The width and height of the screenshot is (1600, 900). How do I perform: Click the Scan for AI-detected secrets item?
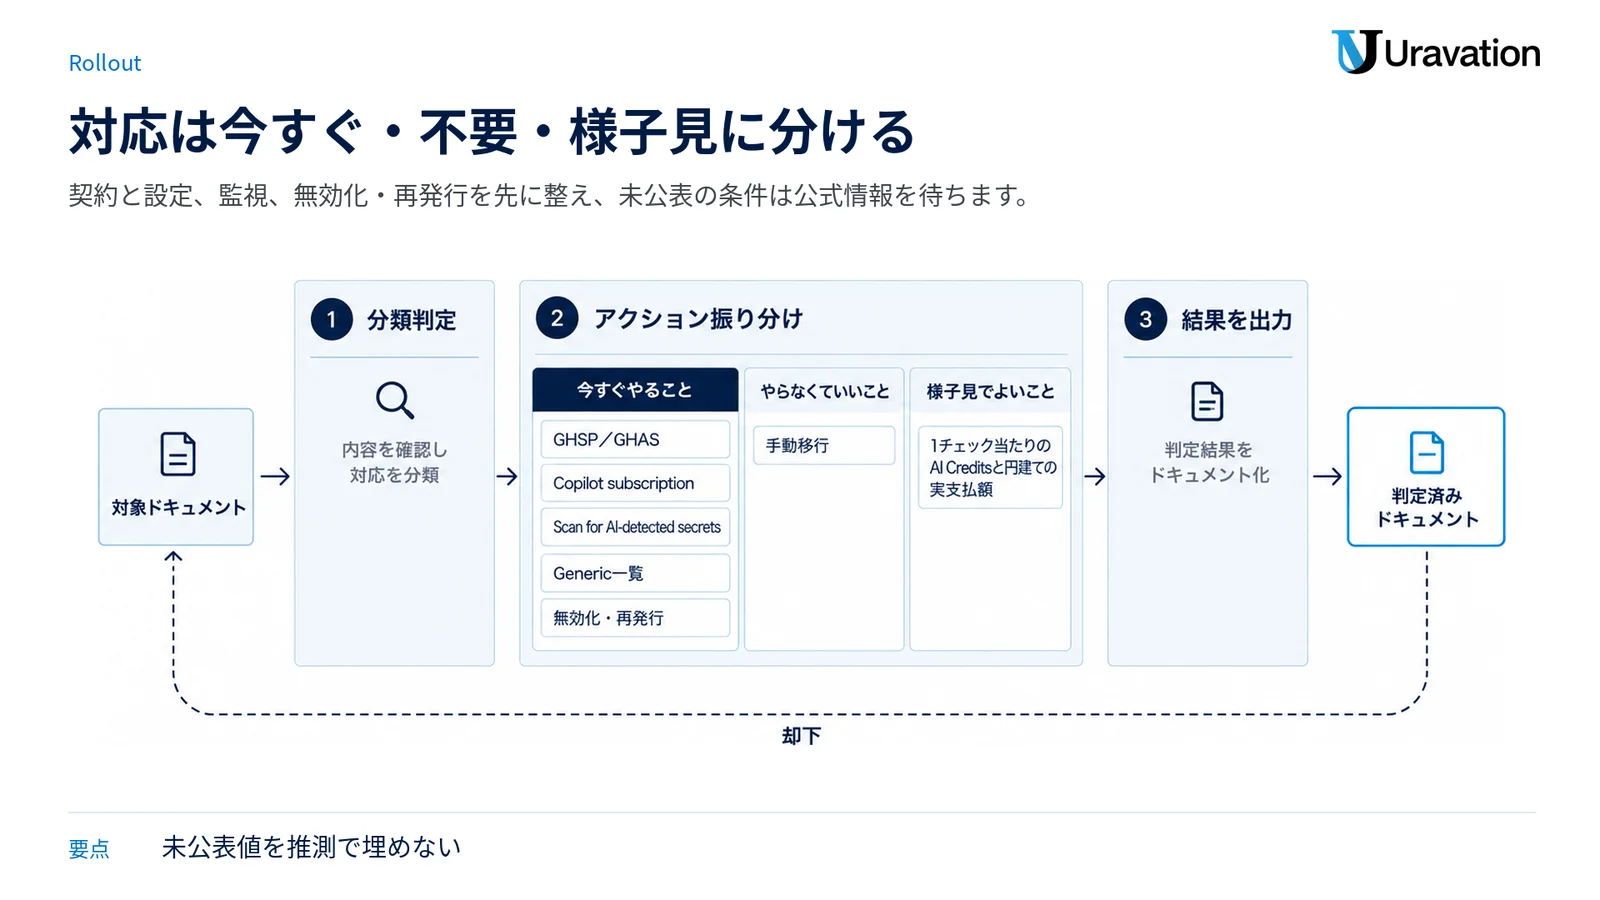(x=635, y=527)
